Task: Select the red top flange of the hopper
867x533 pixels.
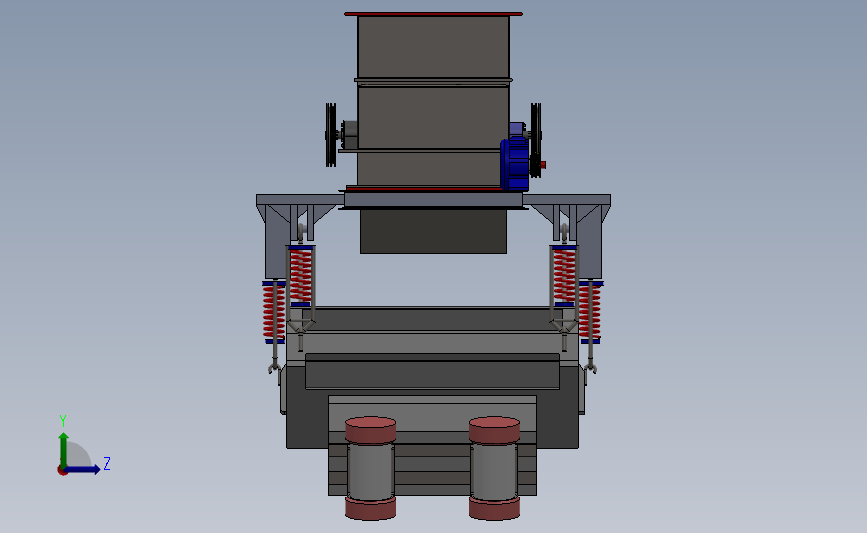Action: pyautogui.click(x=434, y=14)
